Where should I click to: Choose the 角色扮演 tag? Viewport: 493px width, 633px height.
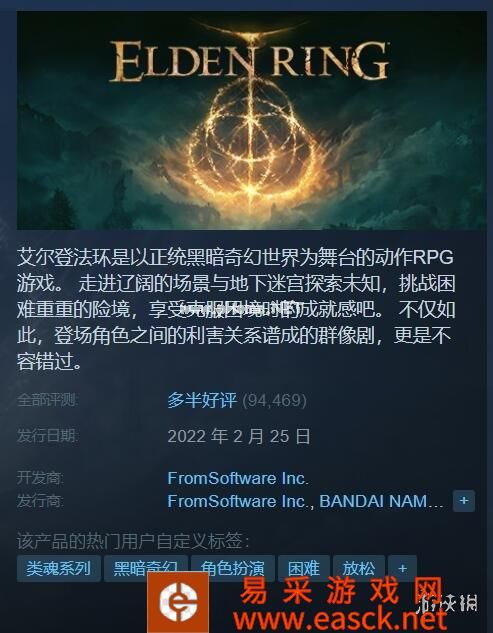point(233,568)
